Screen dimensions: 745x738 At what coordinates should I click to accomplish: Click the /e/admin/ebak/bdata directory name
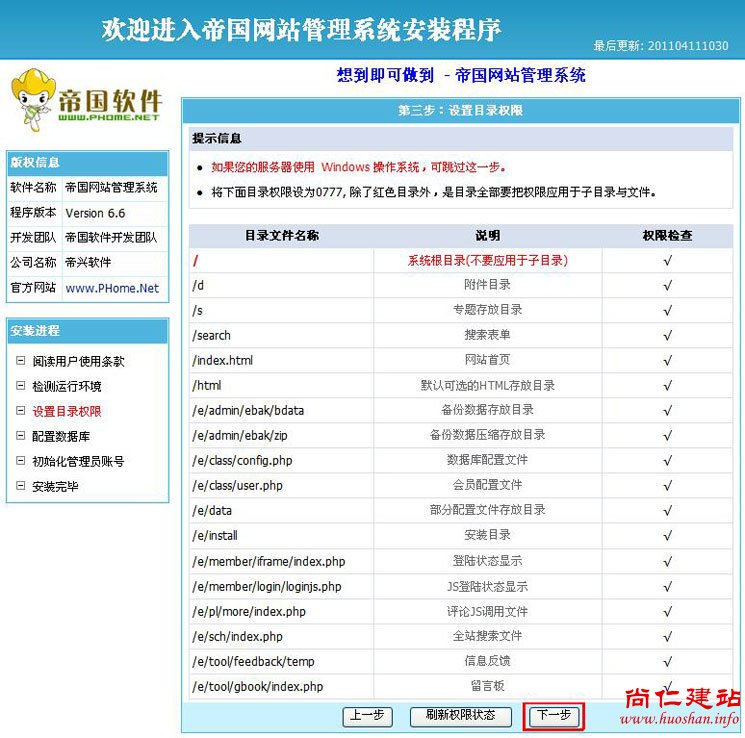(248, 410)
